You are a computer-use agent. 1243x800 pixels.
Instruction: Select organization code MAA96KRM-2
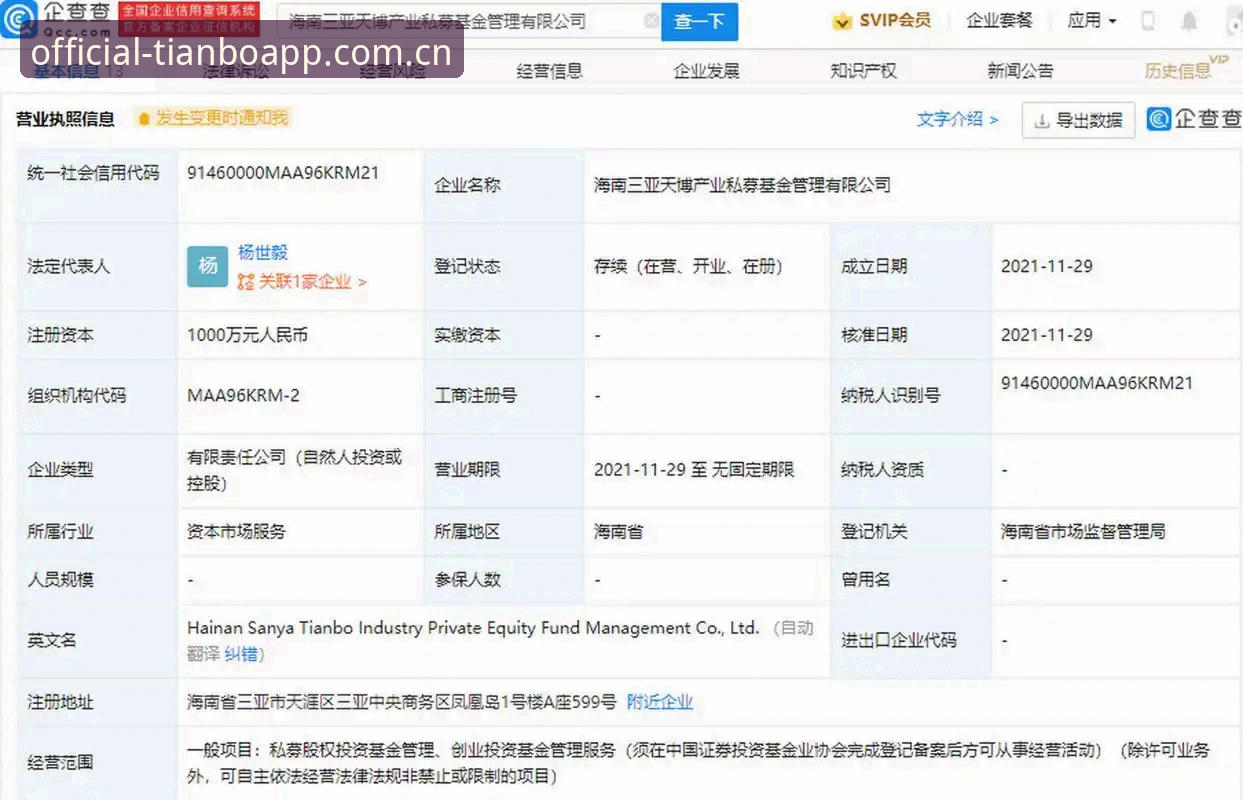point(243,395)
